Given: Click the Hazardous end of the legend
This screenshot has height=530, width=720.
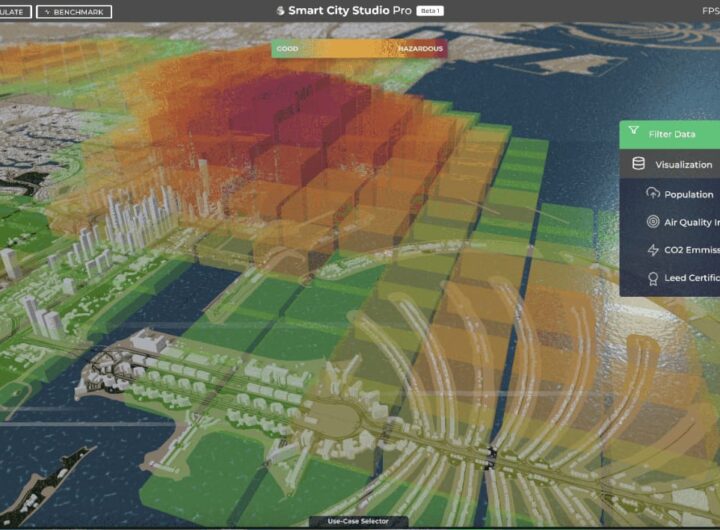Looking at the screenshot, I should click(420, 49).
